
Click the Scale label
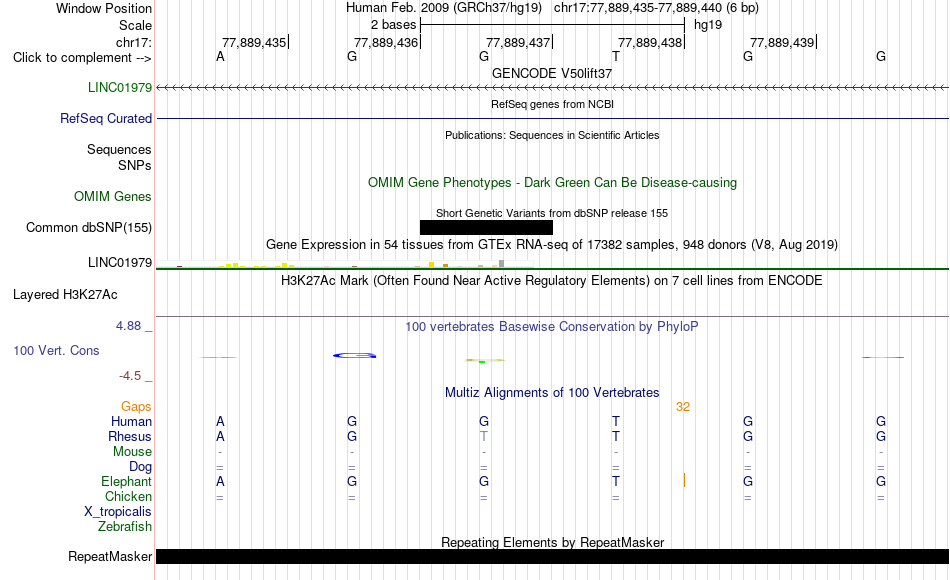pos(135,25)
